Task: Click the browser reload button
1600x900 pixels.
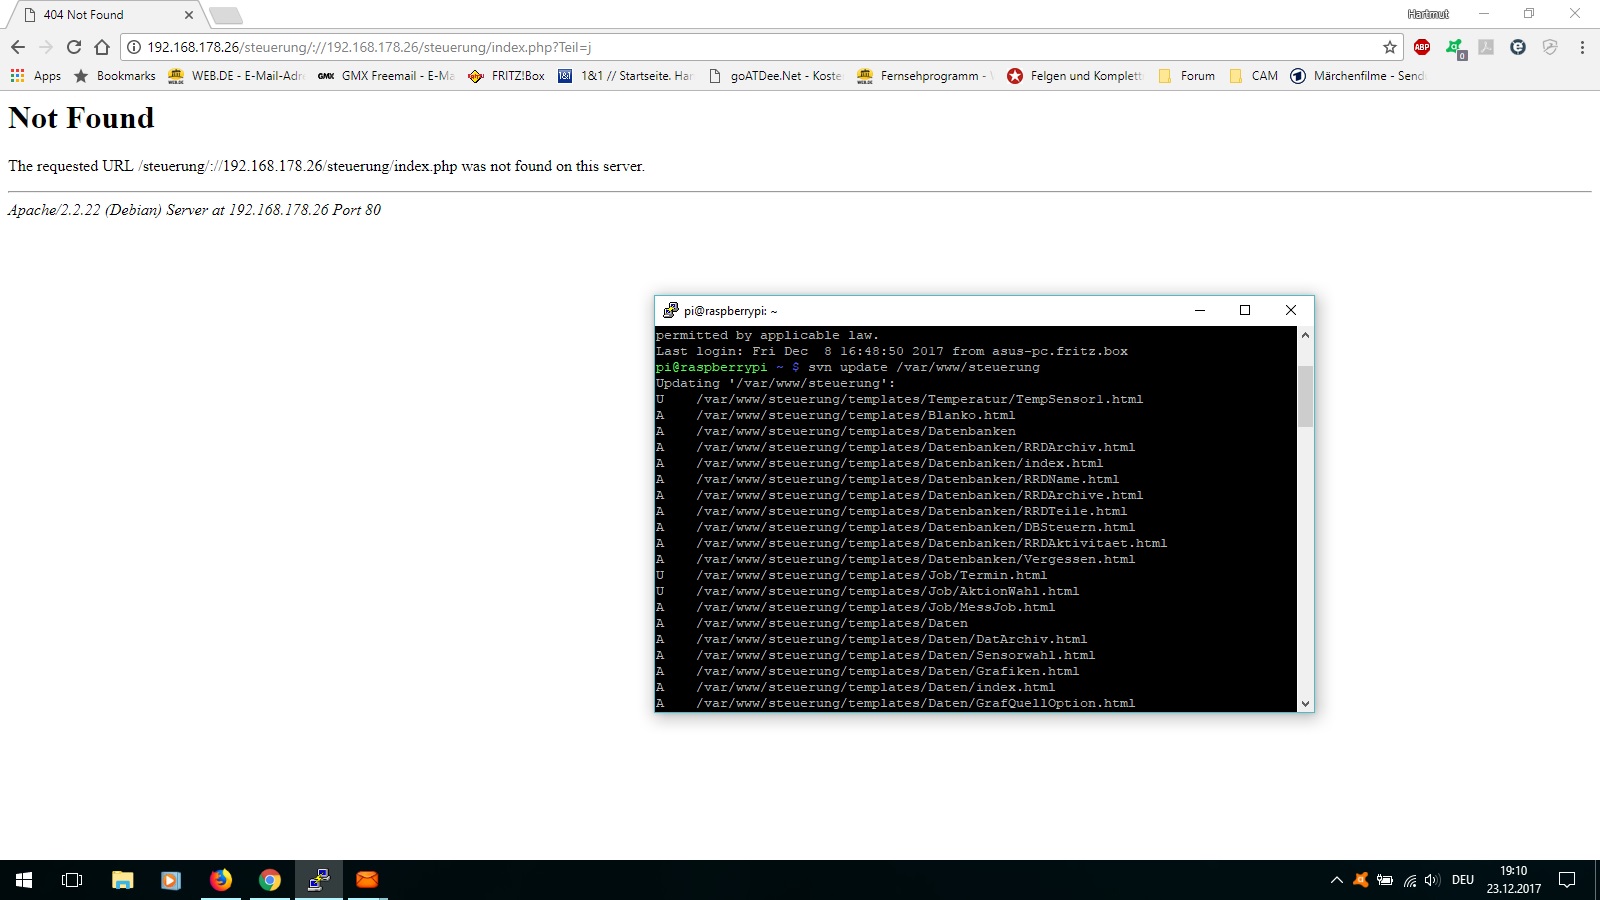Action: [74, 47]
